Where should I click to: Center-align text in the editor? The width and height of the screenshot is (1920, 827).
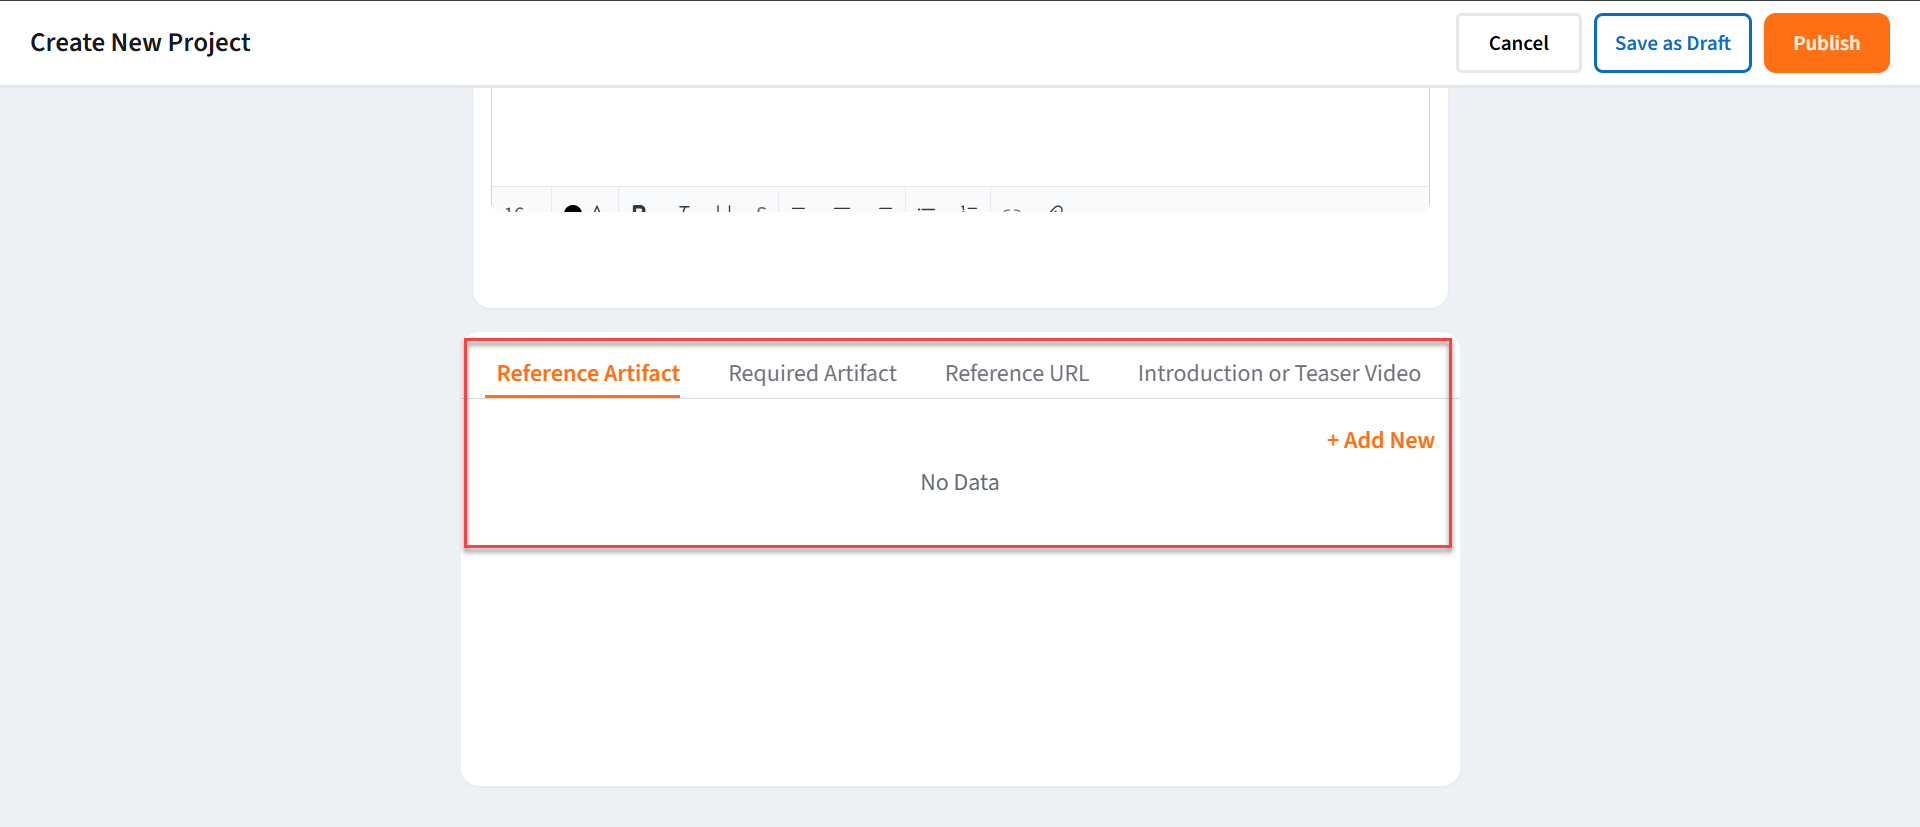842,209
